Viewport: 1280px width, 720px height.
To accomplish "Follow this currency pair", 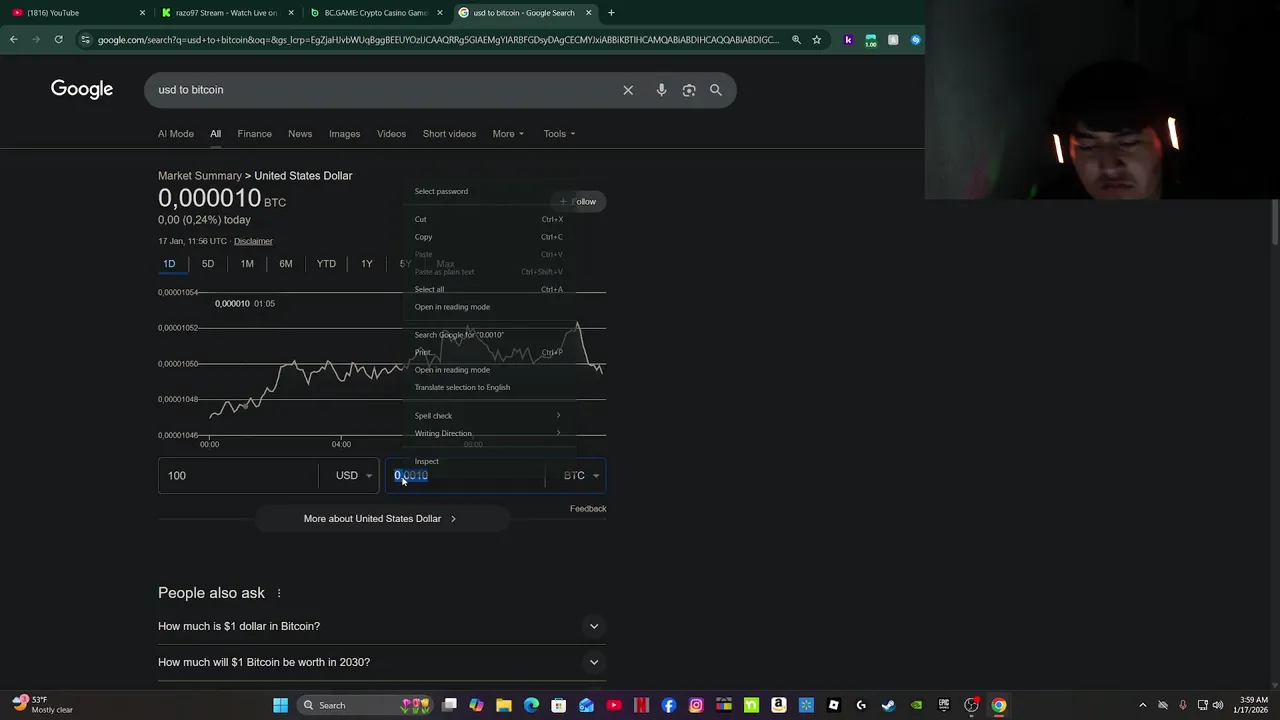I will coord(579,202).
